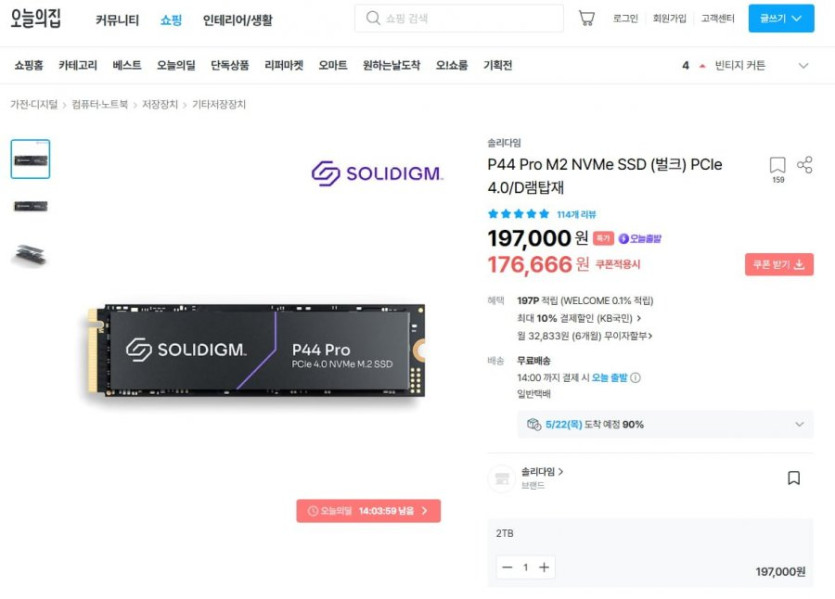Click the five-star rating icons
Viewport: 835px width, 599px height.
(x=518, y=214)
